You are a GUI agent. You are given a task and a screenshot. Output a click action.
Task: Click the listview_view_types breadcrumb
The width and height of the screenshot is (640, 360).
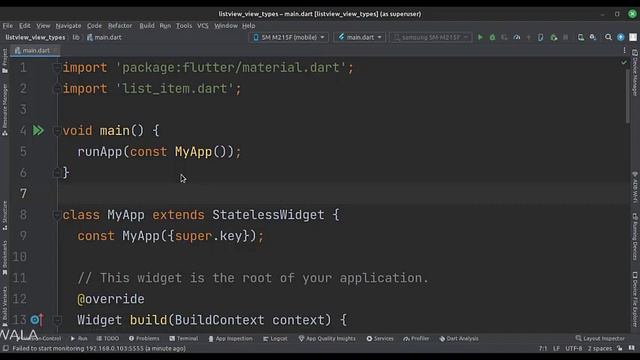tap(35, 37)
